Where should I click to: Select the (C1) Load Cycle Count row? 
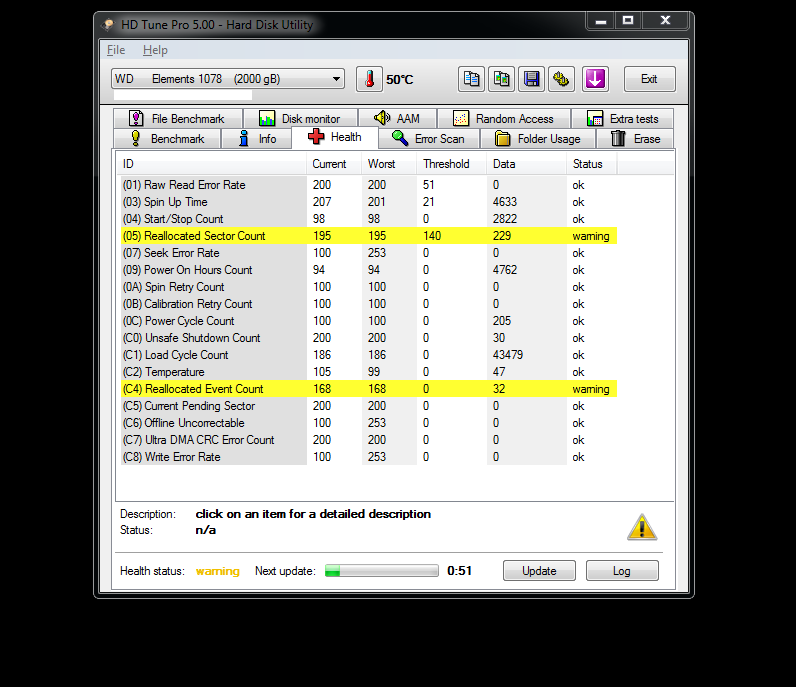pyautogui.click(x=369, y=355)
